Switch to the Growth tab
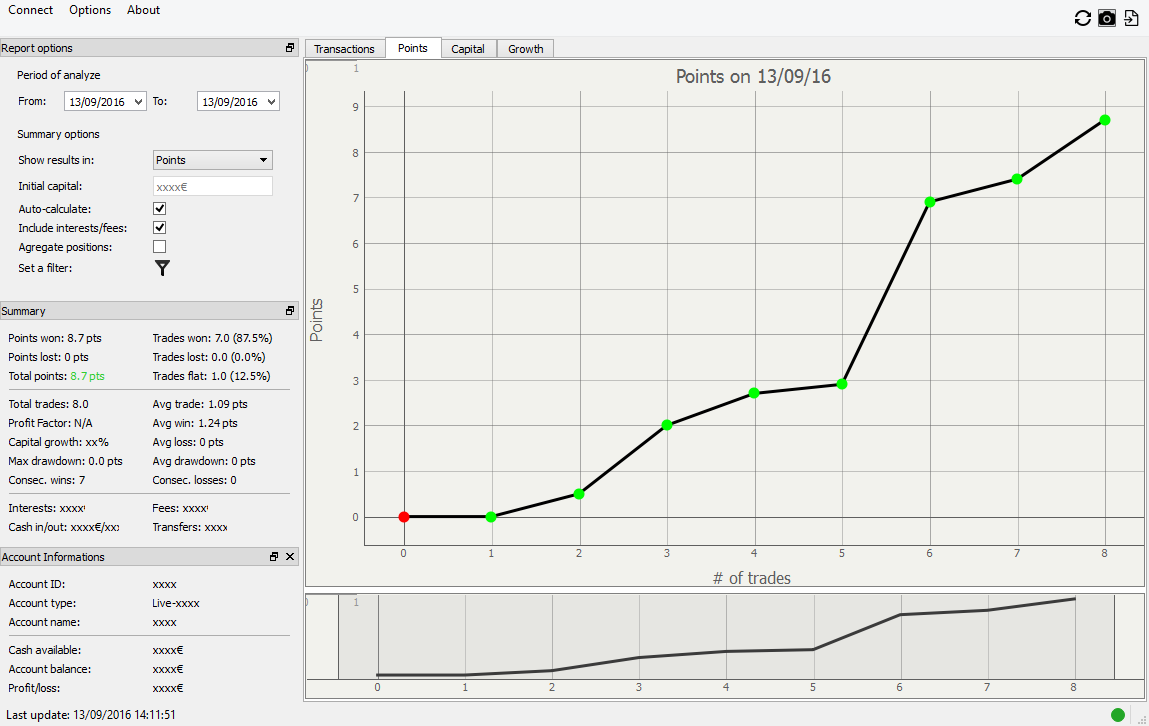This screenshot has height=726, width=1149. coord(525,49)
